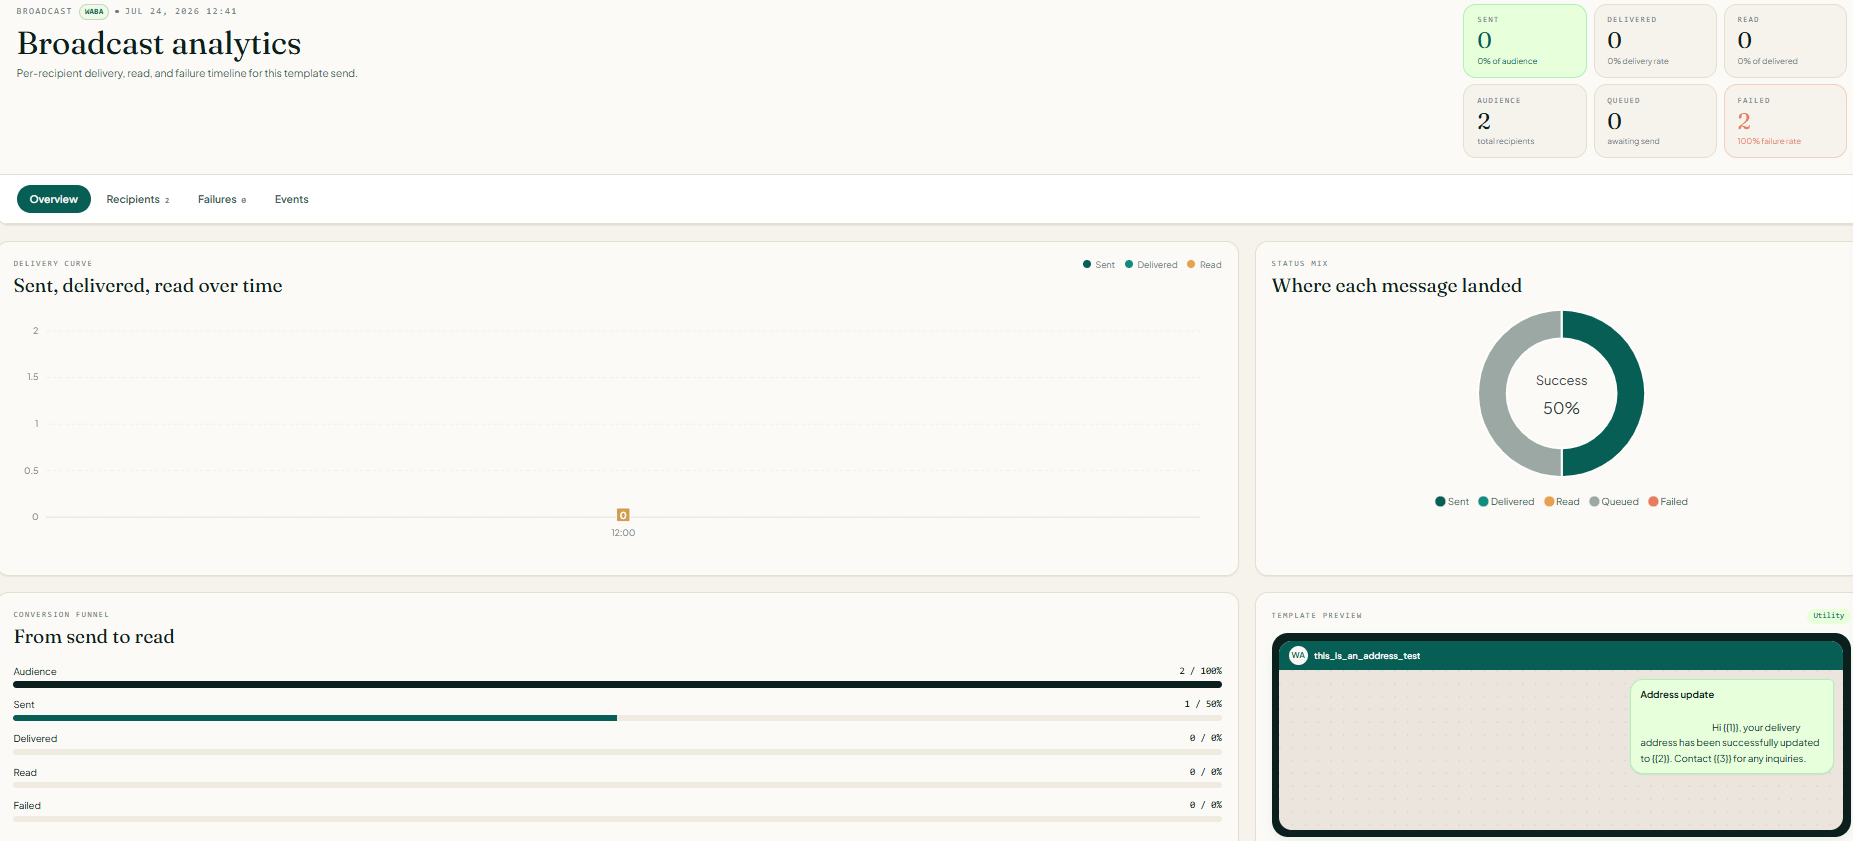
Task: Click the Utility category badge
Action: click(x=1828, y=616)
